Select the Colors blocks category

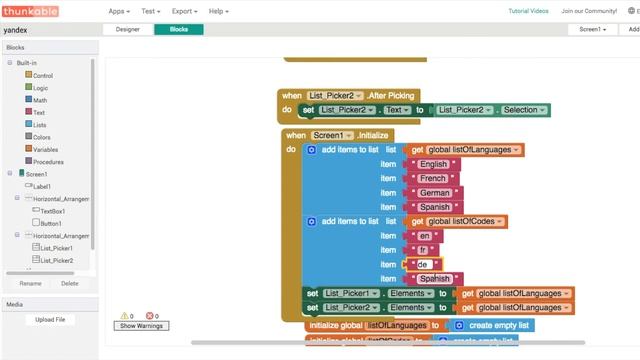click(x=38, y=137)
